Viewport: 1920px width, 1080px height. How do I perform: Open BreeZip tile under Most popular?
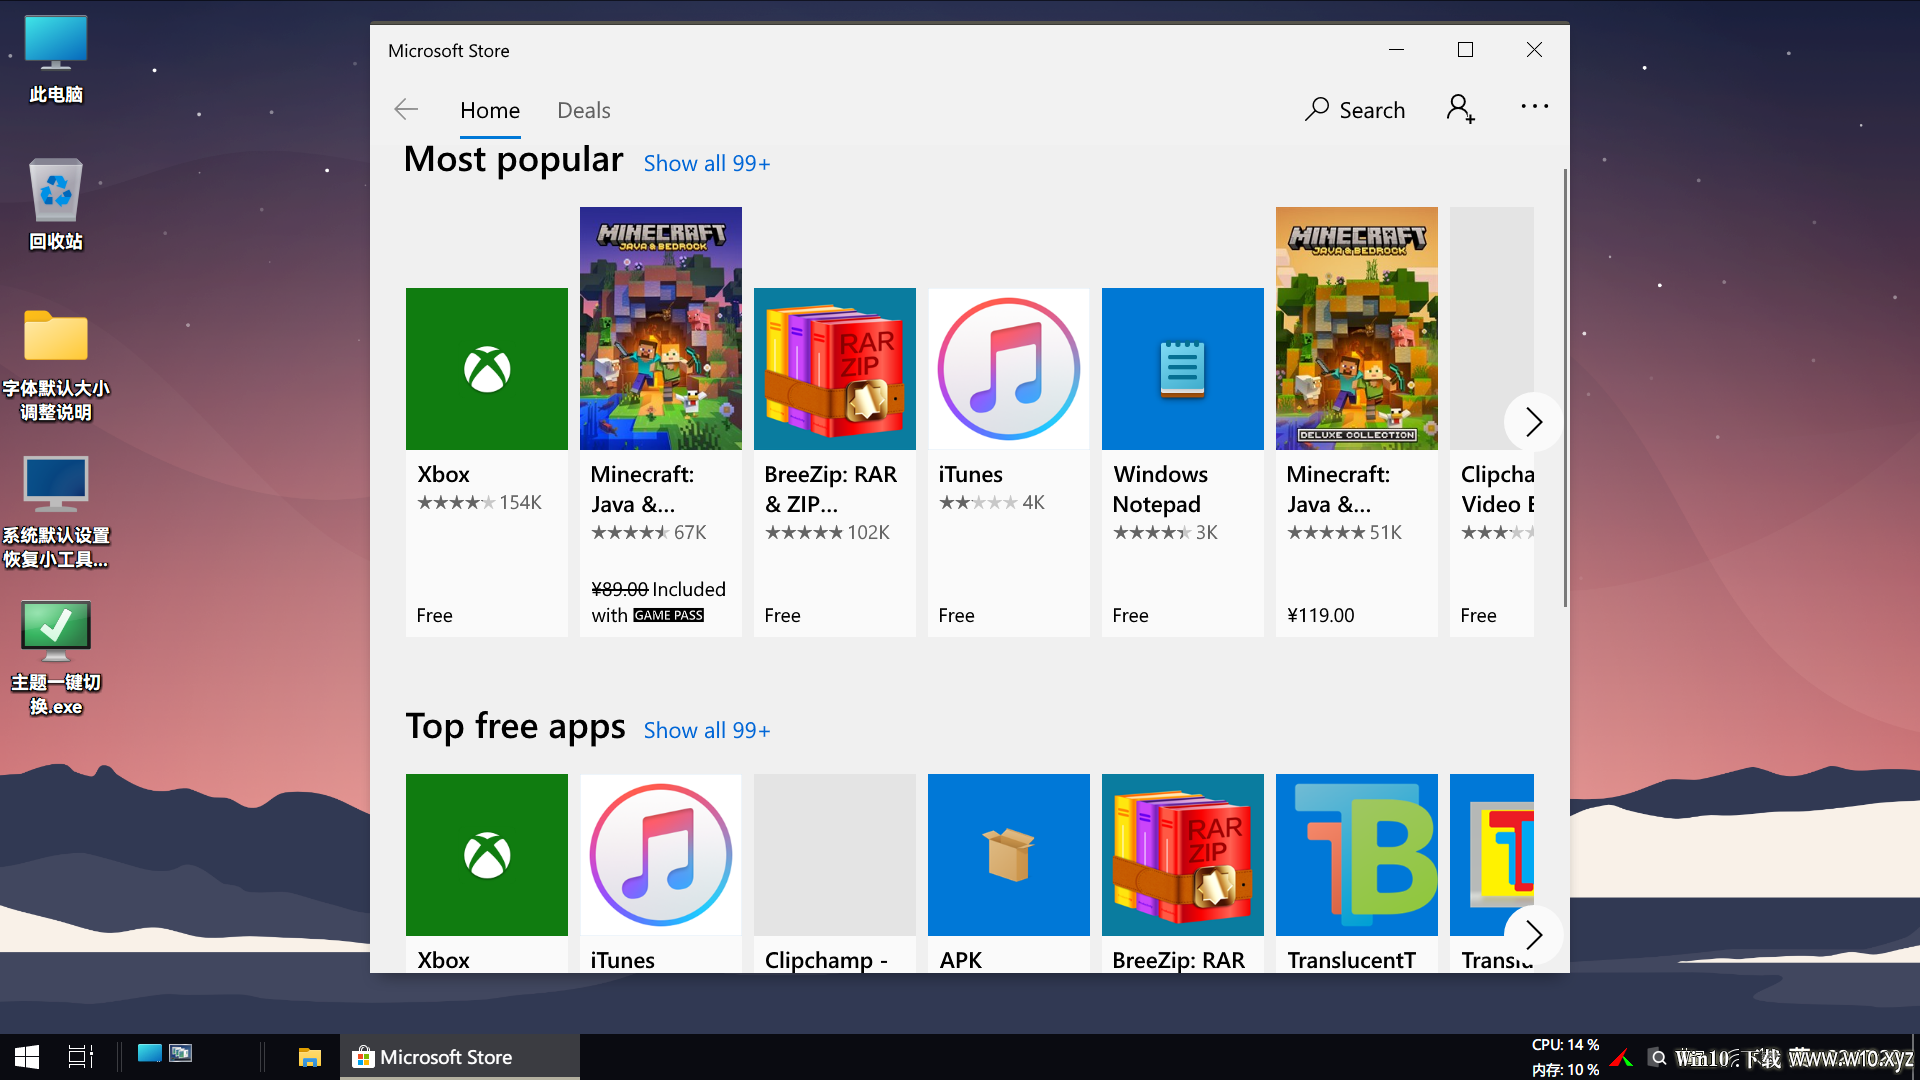click(x=835, y=461)
